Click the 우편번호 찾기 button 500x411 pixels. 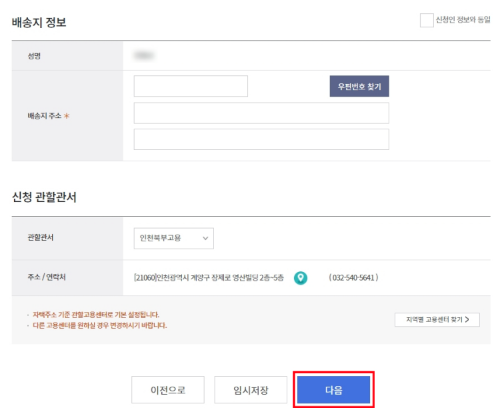(359, 86)
